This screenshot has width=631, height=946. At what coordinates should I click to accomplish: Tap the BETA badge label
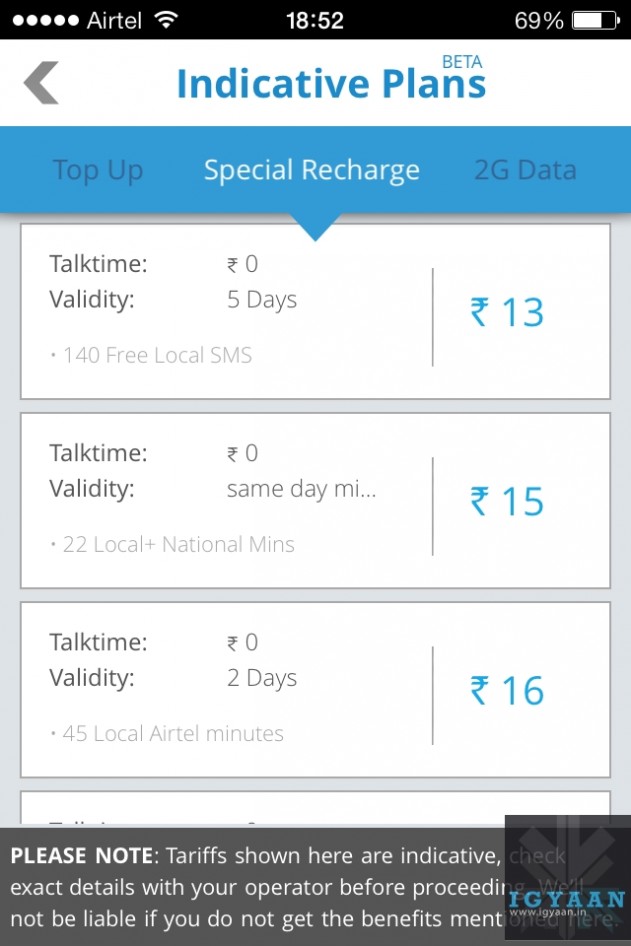[x=461, y=62]
